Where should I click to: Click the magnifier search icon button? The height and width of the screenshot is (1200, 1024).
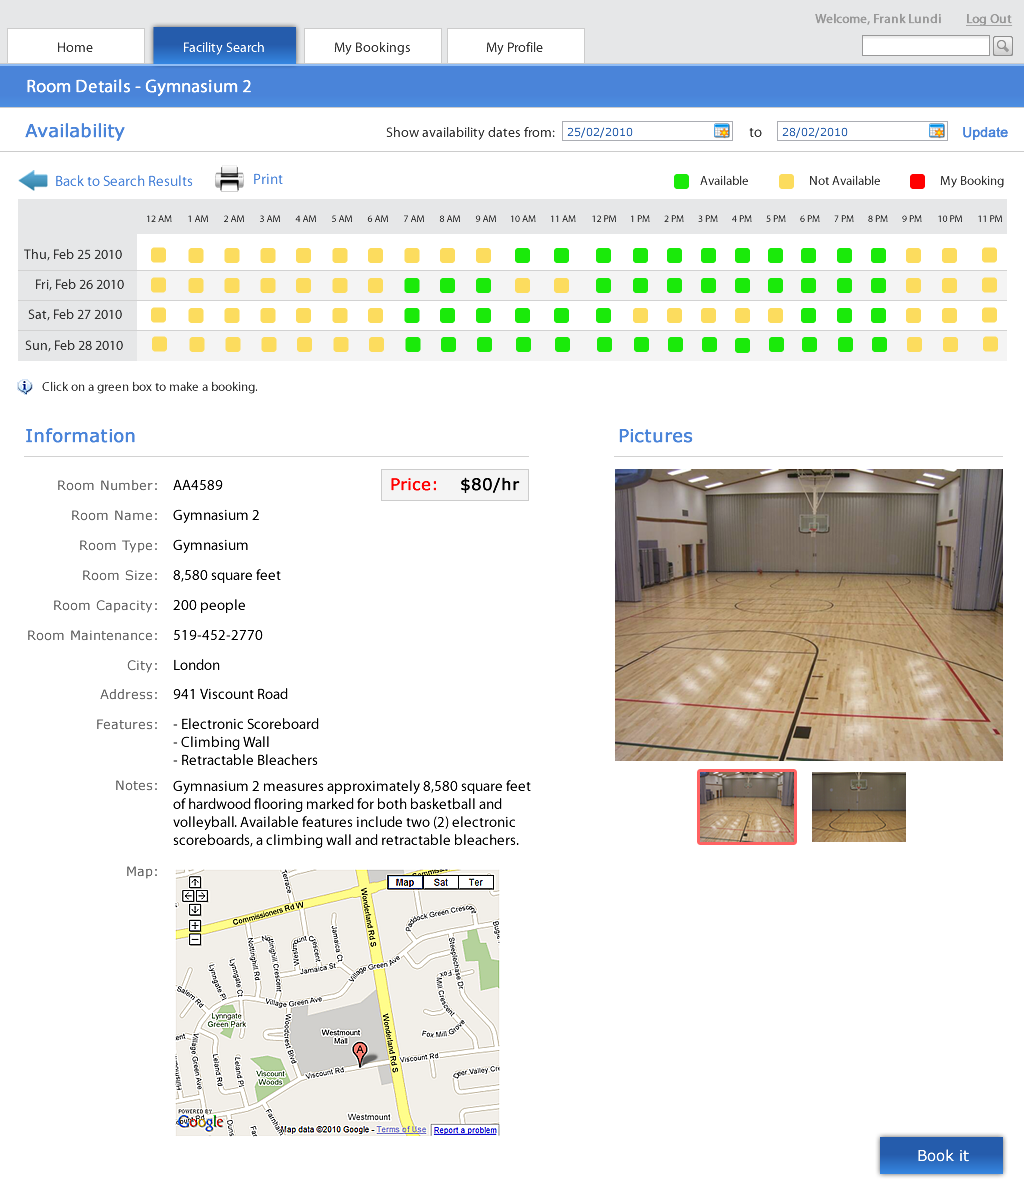pos(1002,46)
